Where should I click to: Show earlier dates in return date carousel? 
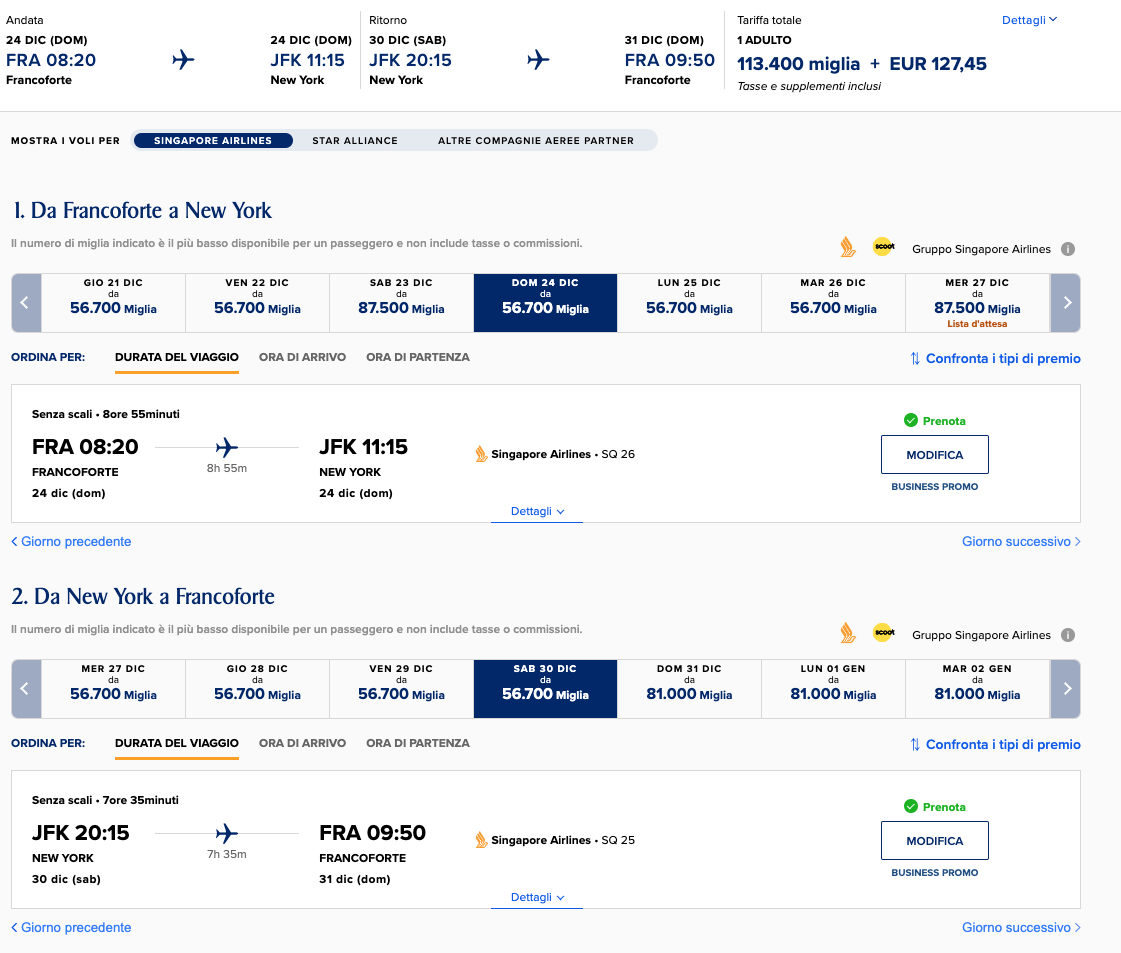(26, 688)
